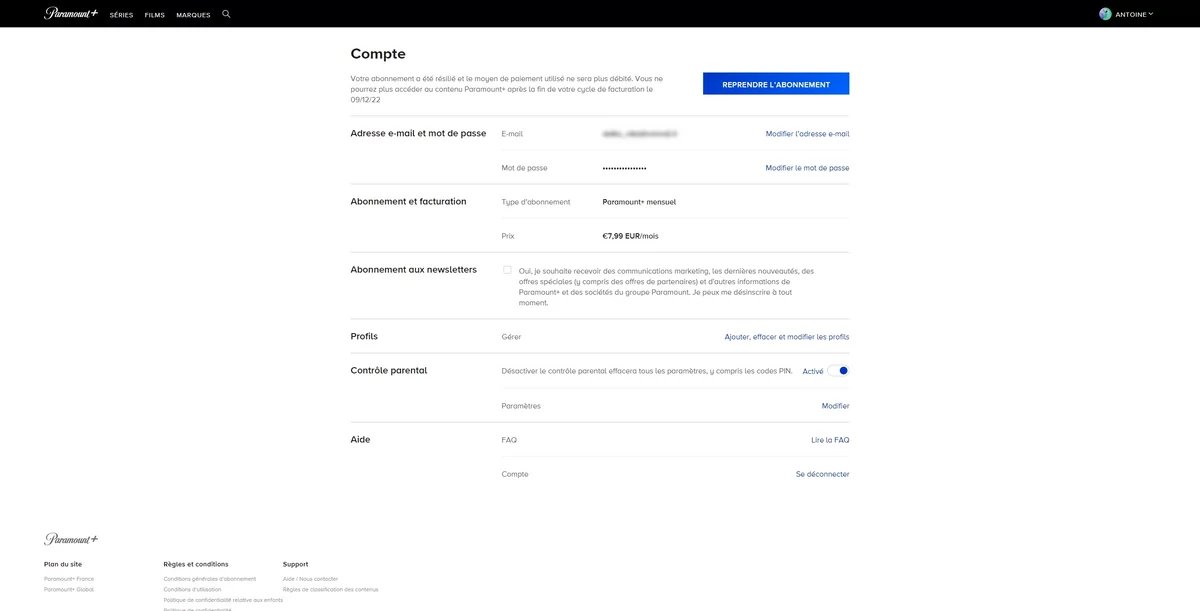Viewport: 1200px width, 611px height.
Task: Open Paramount+ France footer link
Action: click(69, 578)
